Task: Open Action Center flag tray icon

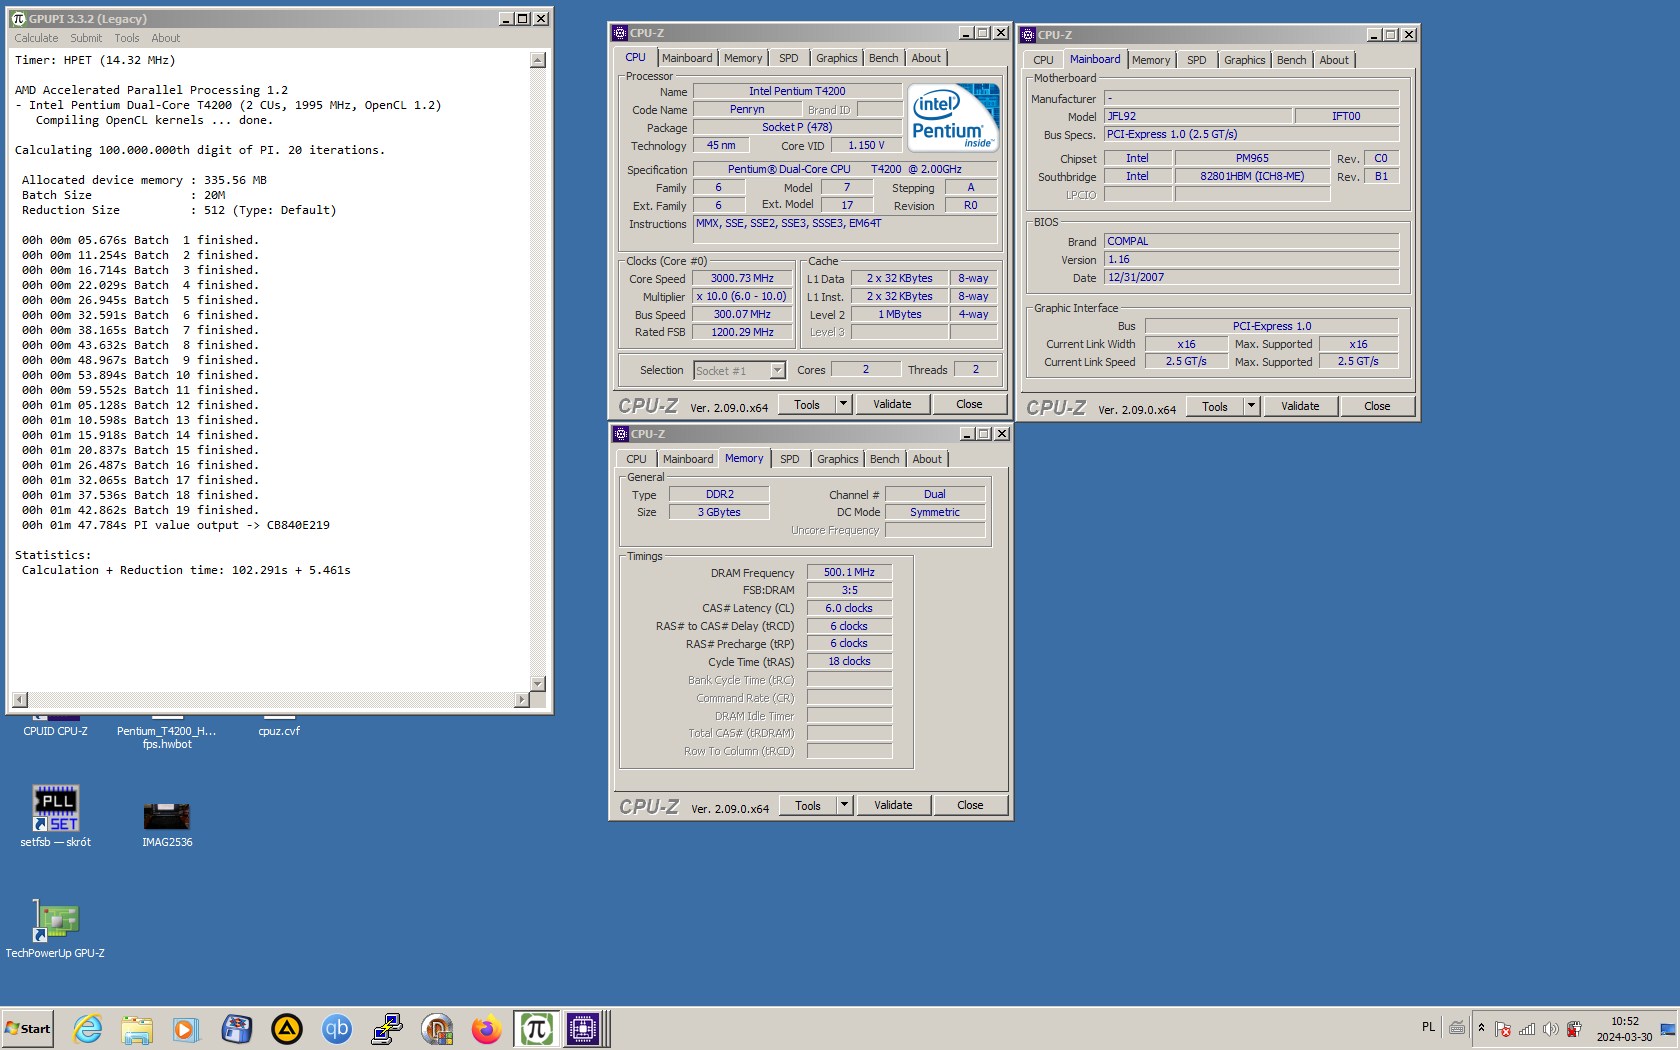Action: [1503, 1029]
